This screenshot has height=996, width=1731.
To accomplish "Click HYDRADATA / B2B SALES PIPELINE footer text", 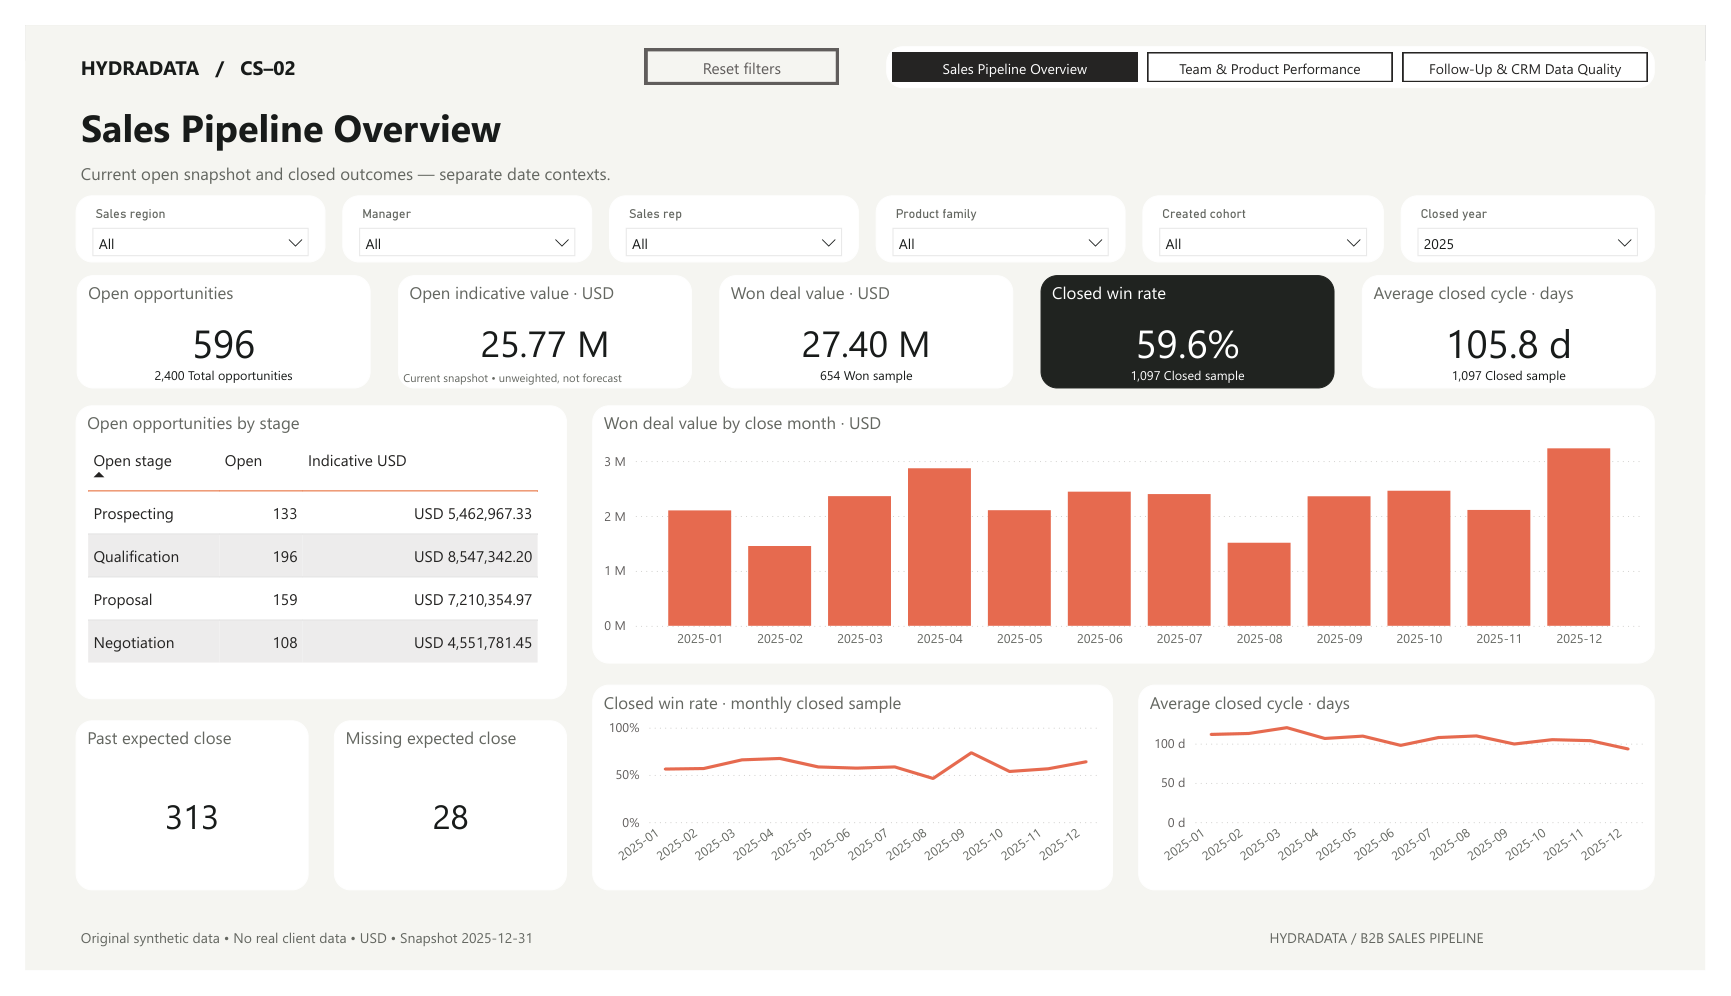I will pyautogui.click(x=1376, y=938).
